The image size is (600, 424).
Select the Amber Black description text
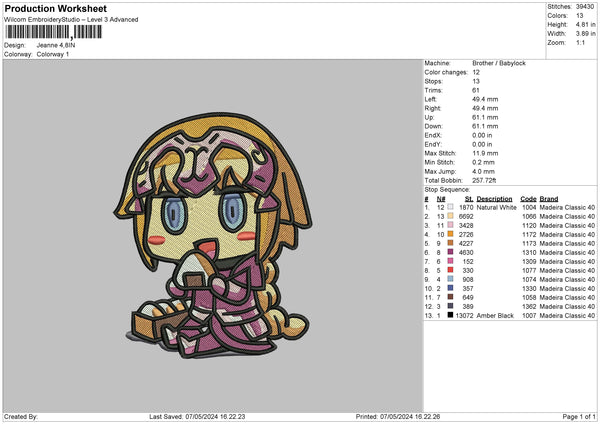(x=495, y=315)
